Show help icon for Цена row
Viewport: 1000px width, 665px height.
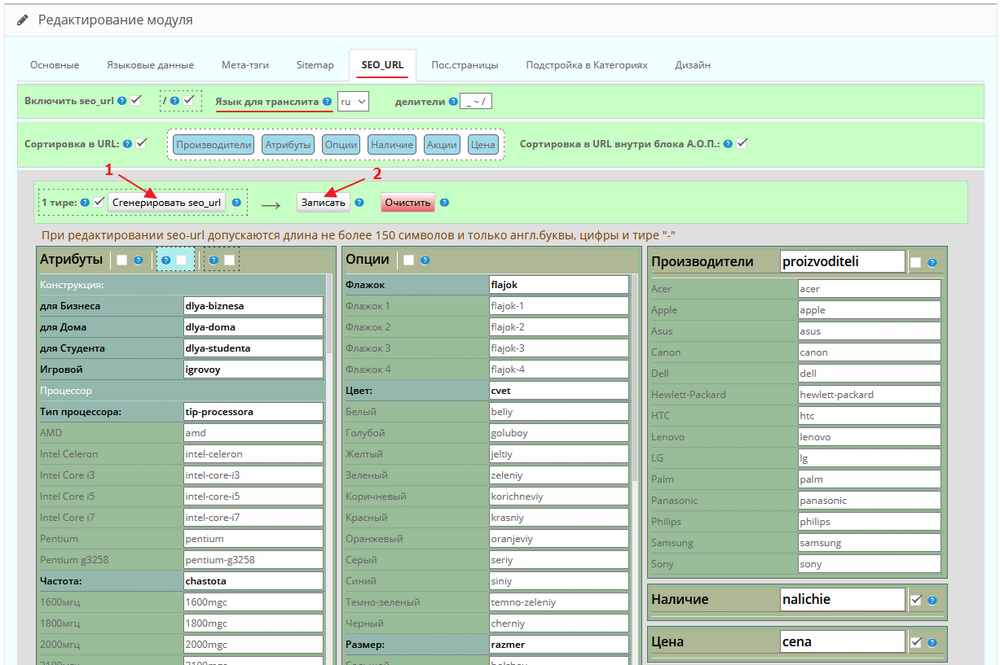point(932,643)
